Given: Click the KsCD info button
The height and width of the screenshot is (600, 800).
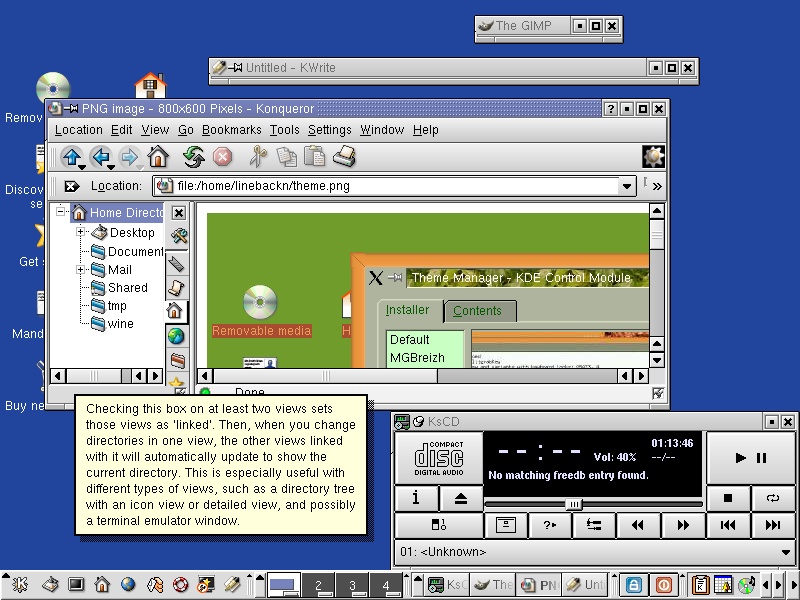Looking at the screenshot, I should pyautogui.click(x=416, y=498).
